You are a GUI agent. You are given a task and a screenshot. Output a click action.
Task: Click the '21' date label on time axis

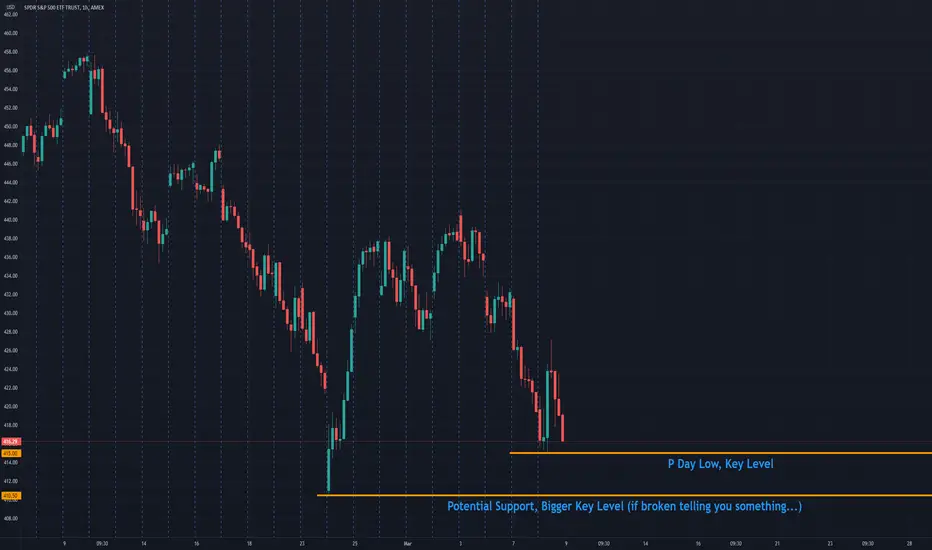tap(777, 543)
